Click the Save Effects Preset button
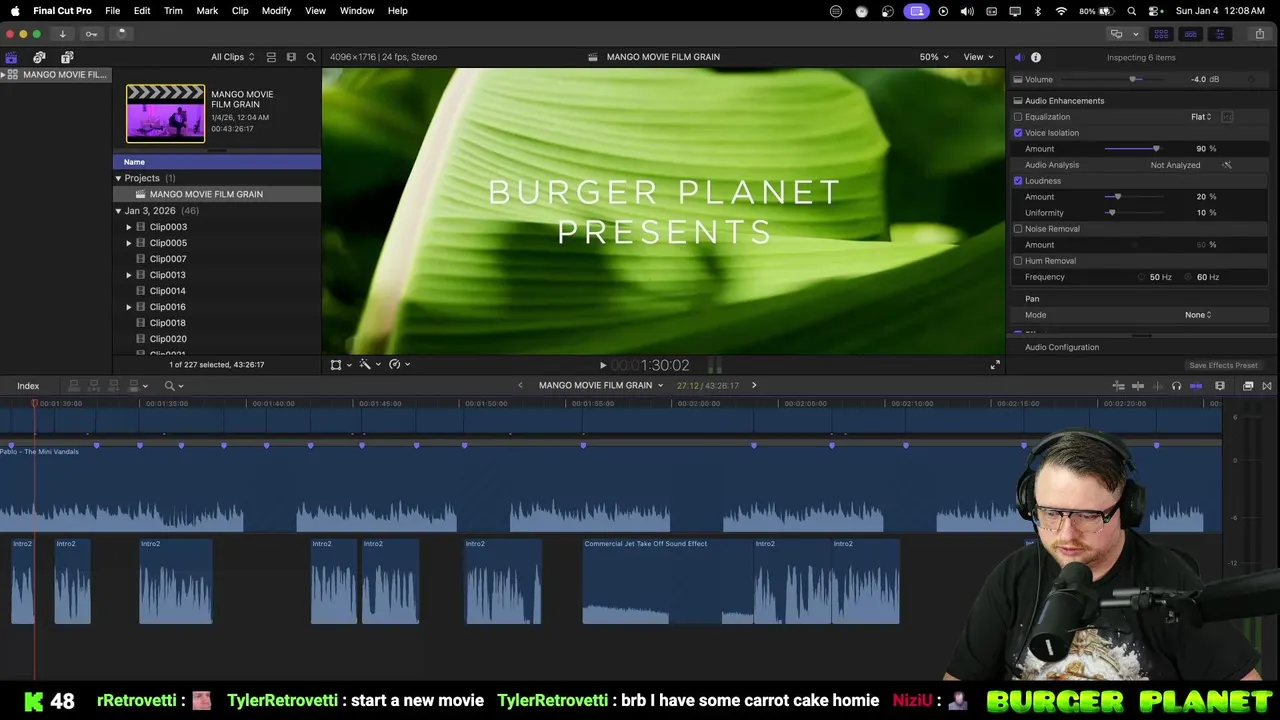Viewport: 1280px width, 720px height. [1223, 365]
